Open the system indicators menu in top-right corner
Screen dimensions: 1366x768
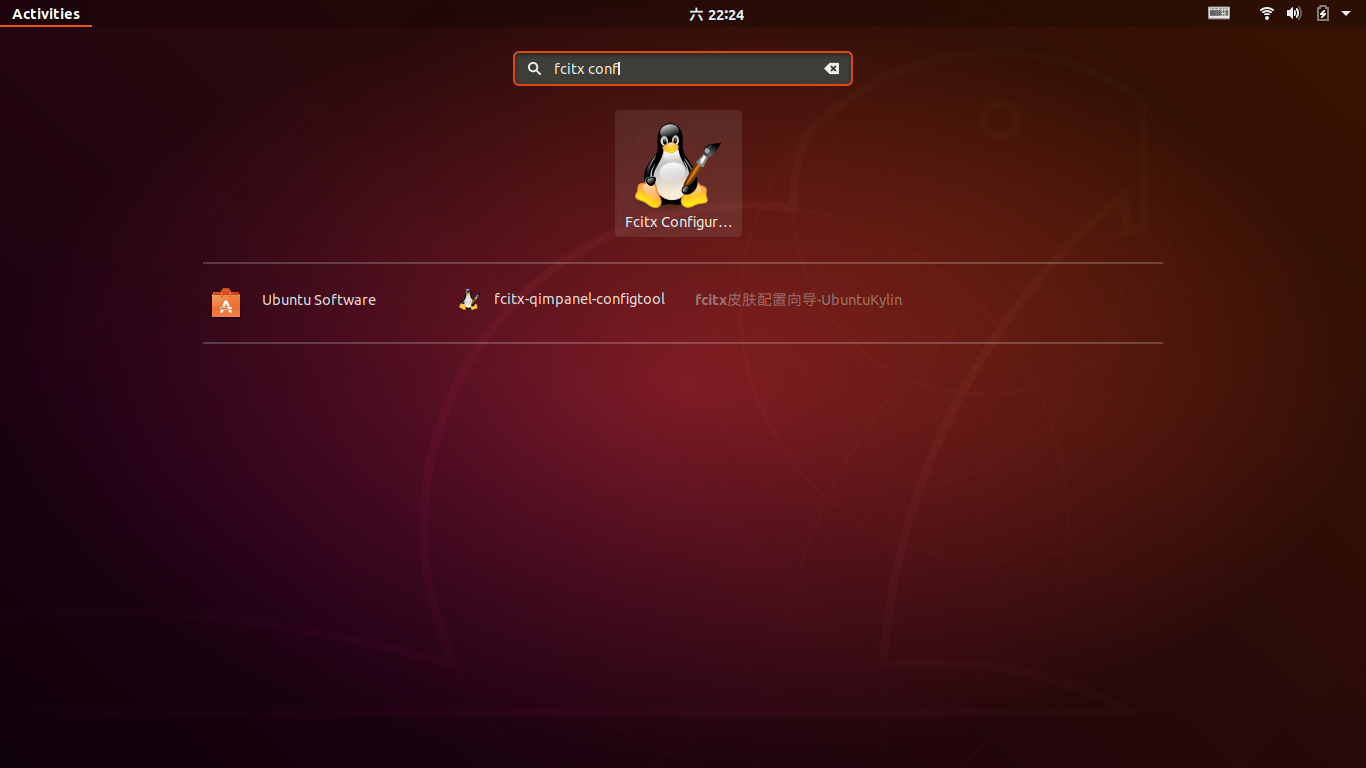[x=1295, y=13]
